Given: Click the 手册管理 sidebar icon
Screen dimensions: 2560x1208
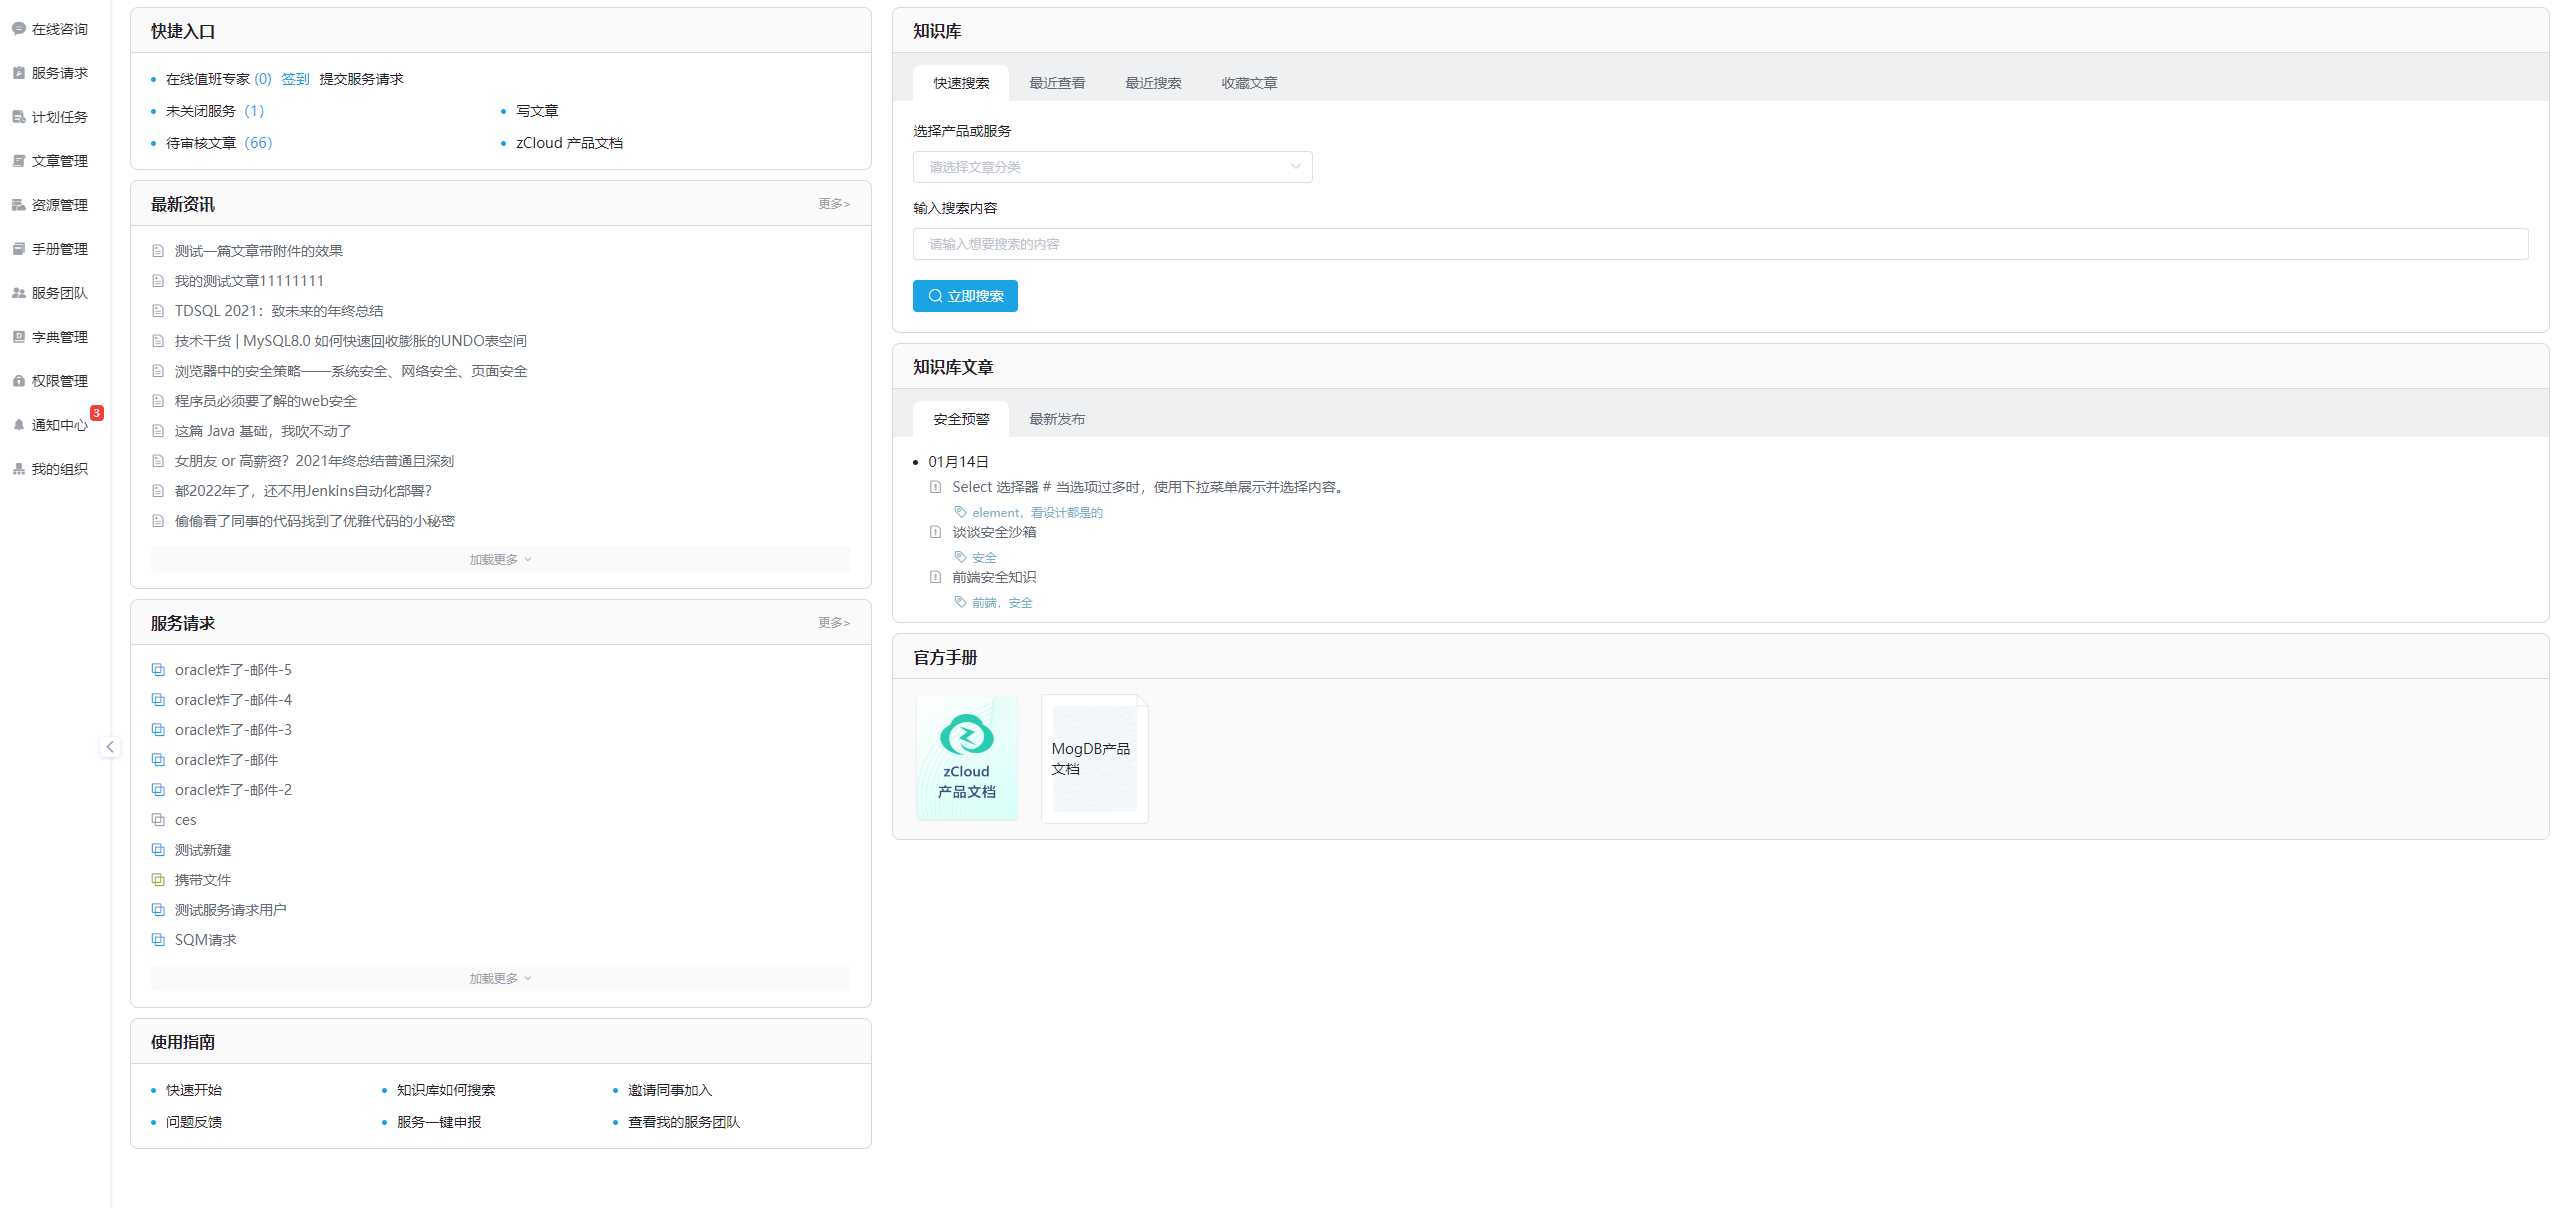Looking at the screenshot, I should pos(18,249).
